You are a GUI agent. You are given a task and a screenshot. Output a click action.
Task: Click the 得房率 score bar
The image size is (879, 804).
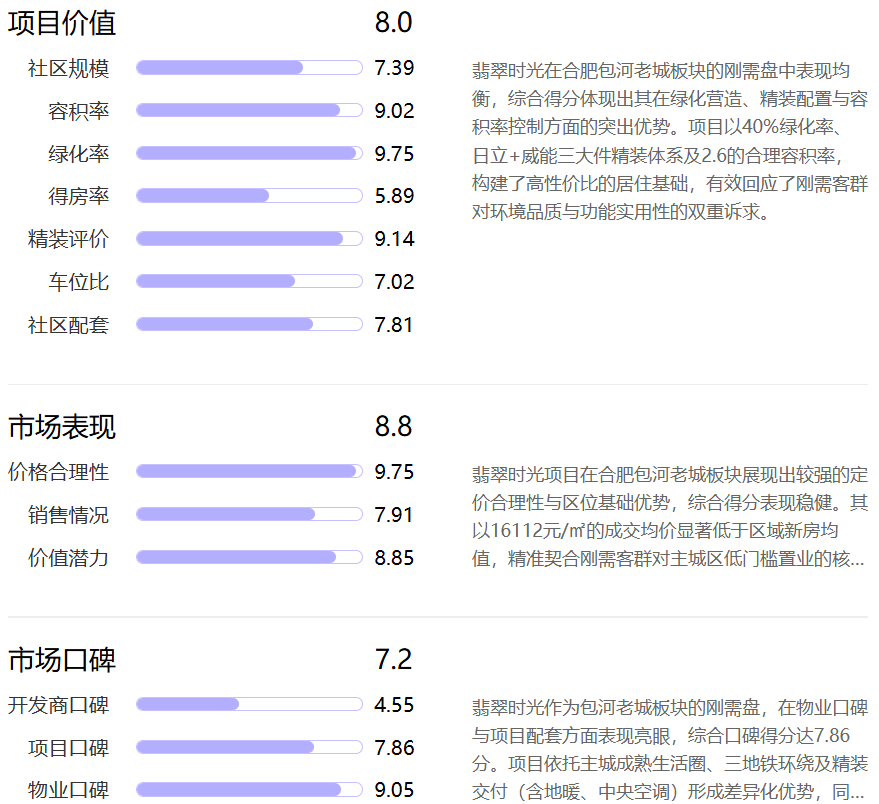coord(249,196)
